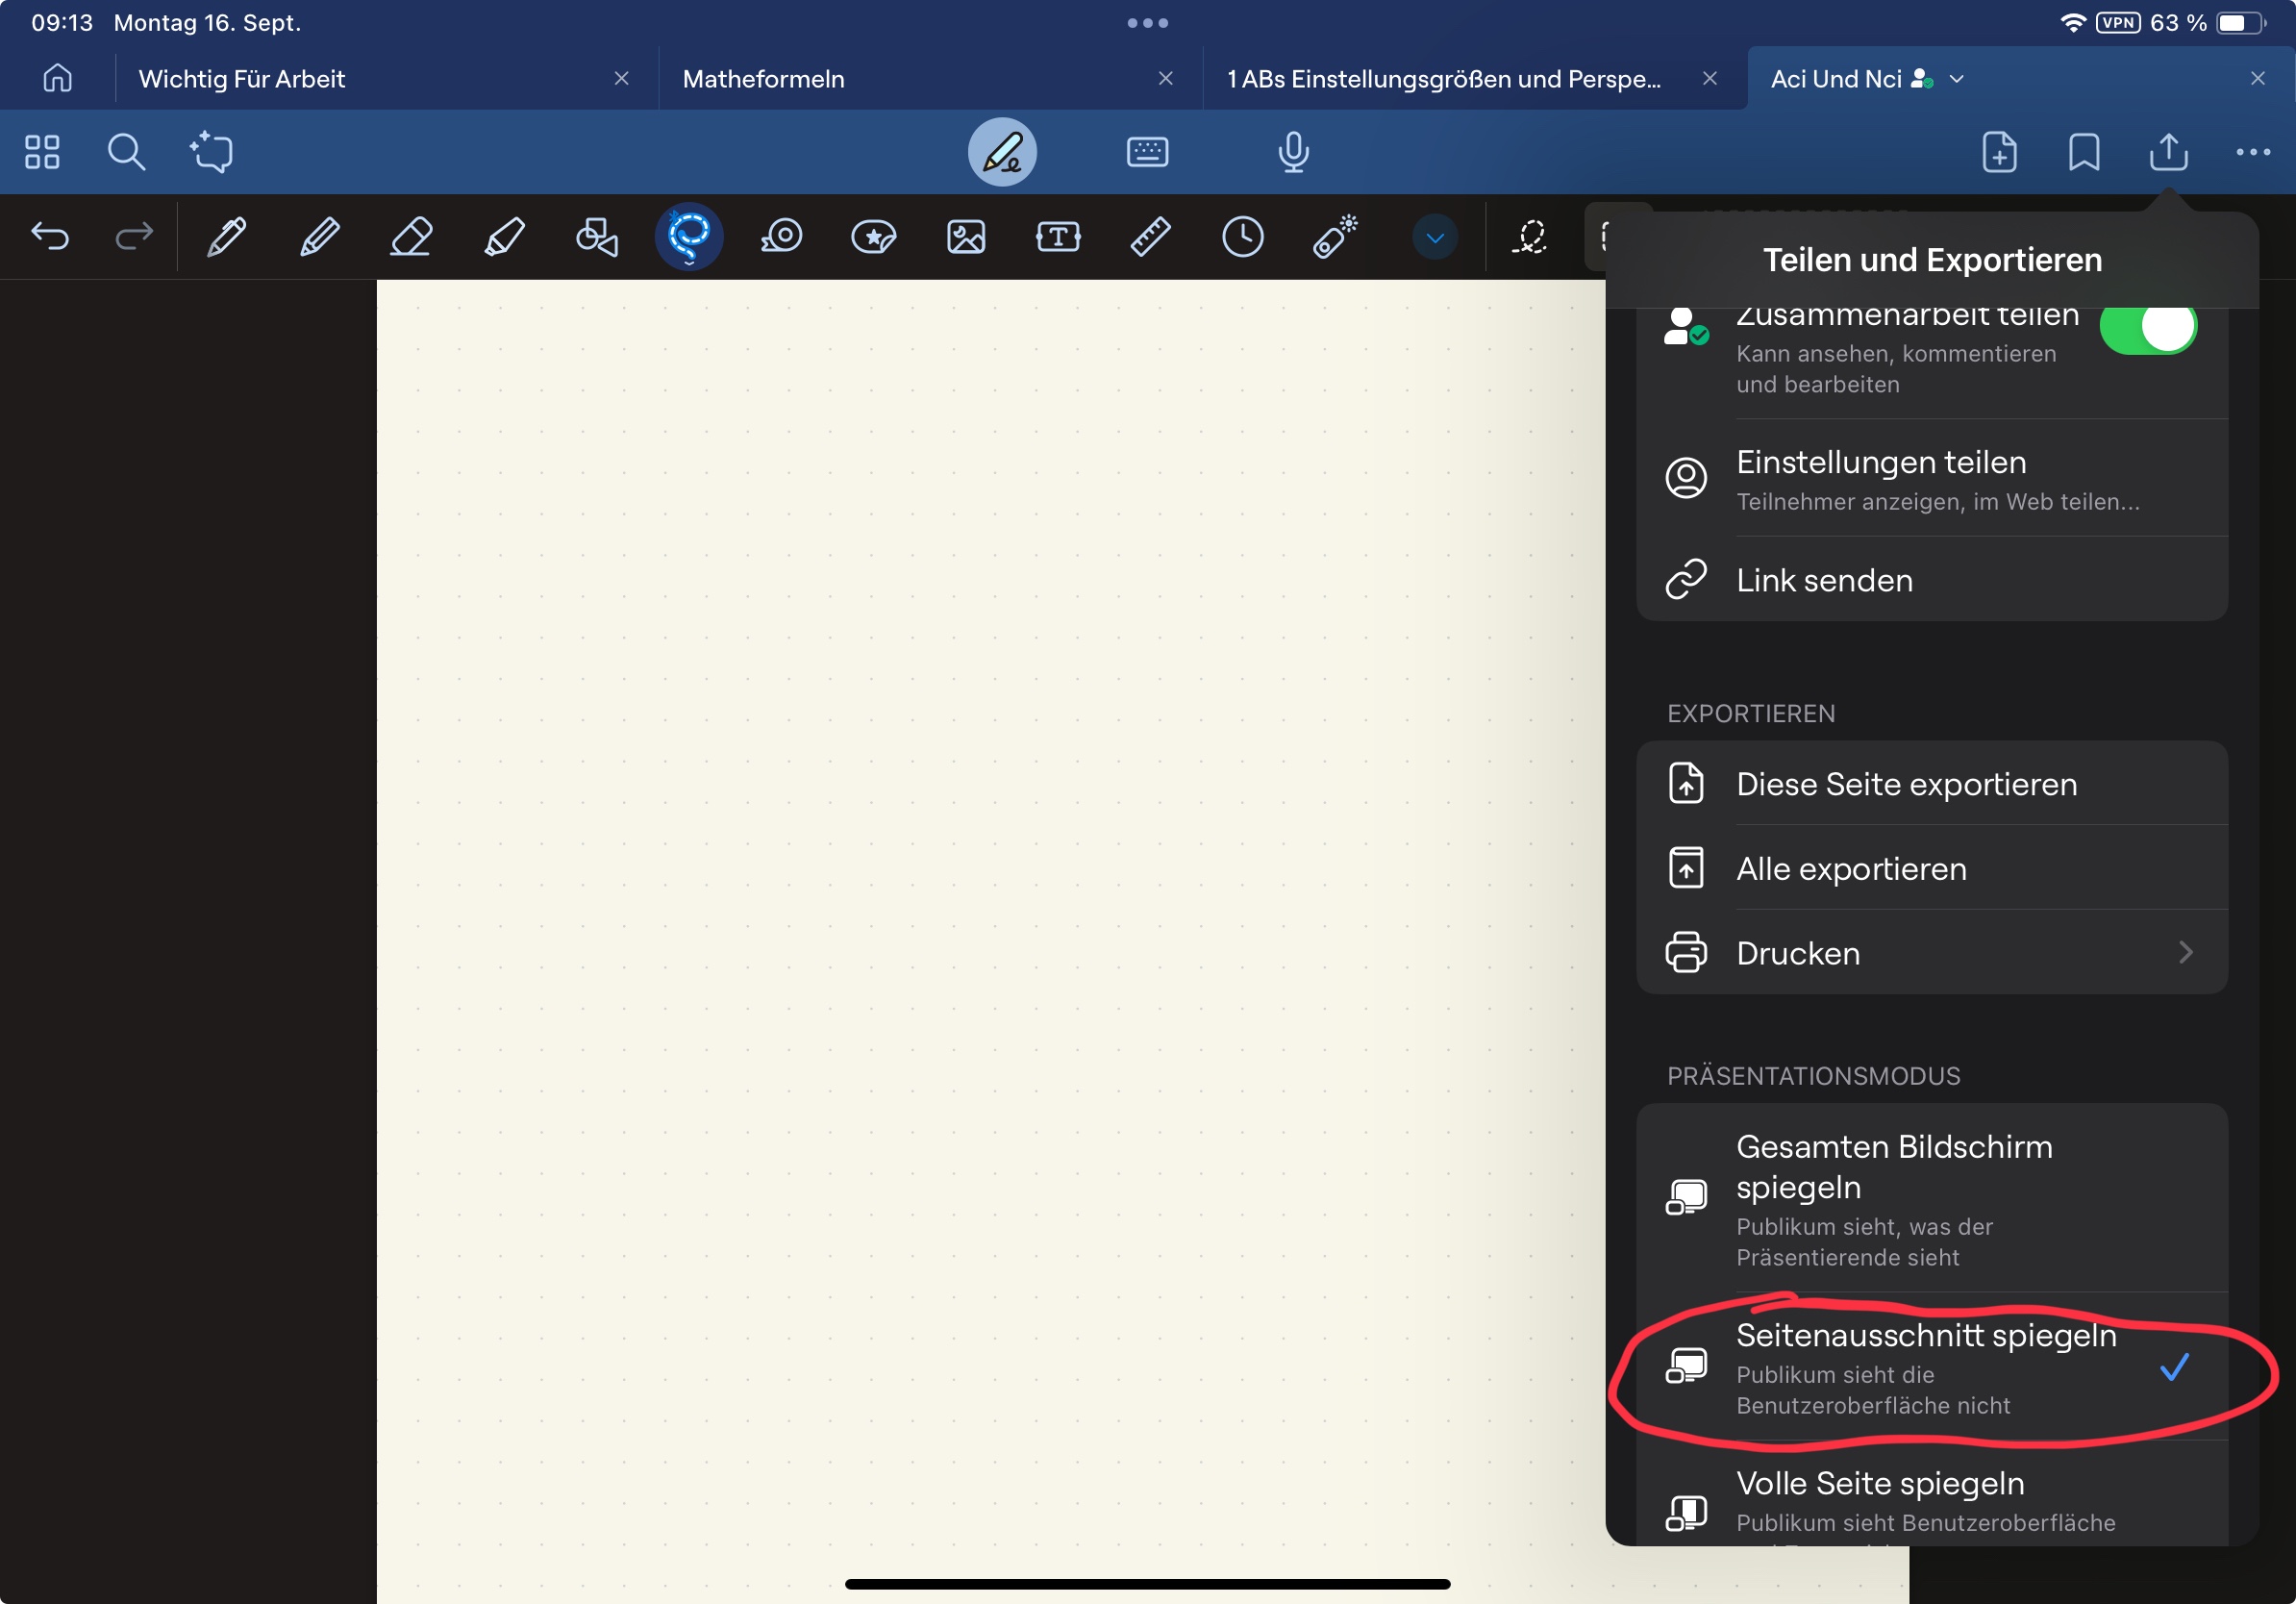Select the Eraser tool

click(x=411, y=237)
